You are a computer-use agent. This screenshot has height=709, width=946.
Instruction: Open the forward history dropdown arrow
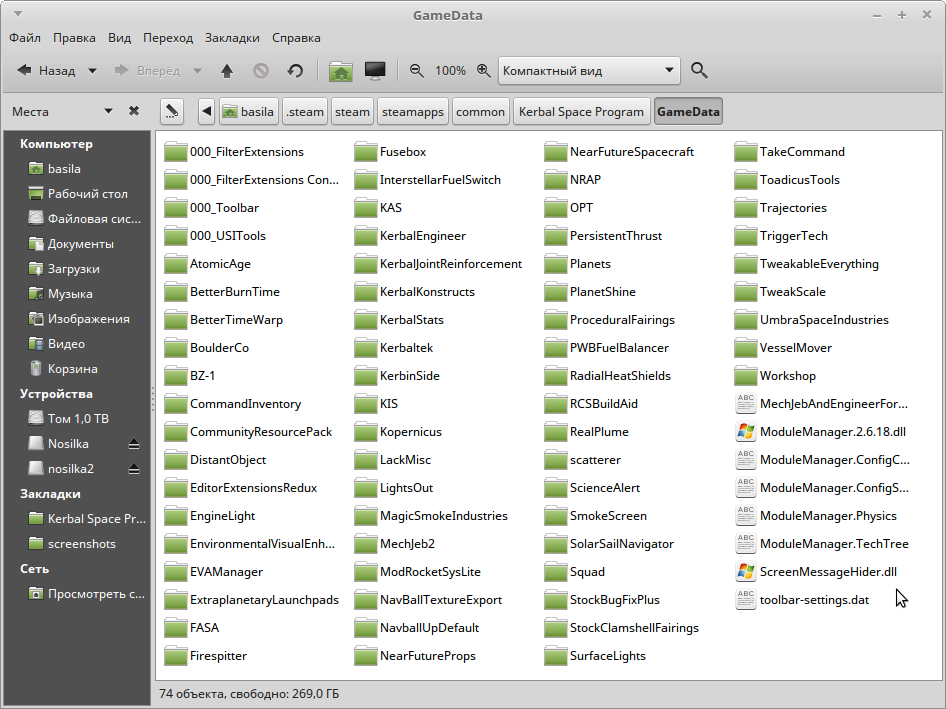point(197,71)
